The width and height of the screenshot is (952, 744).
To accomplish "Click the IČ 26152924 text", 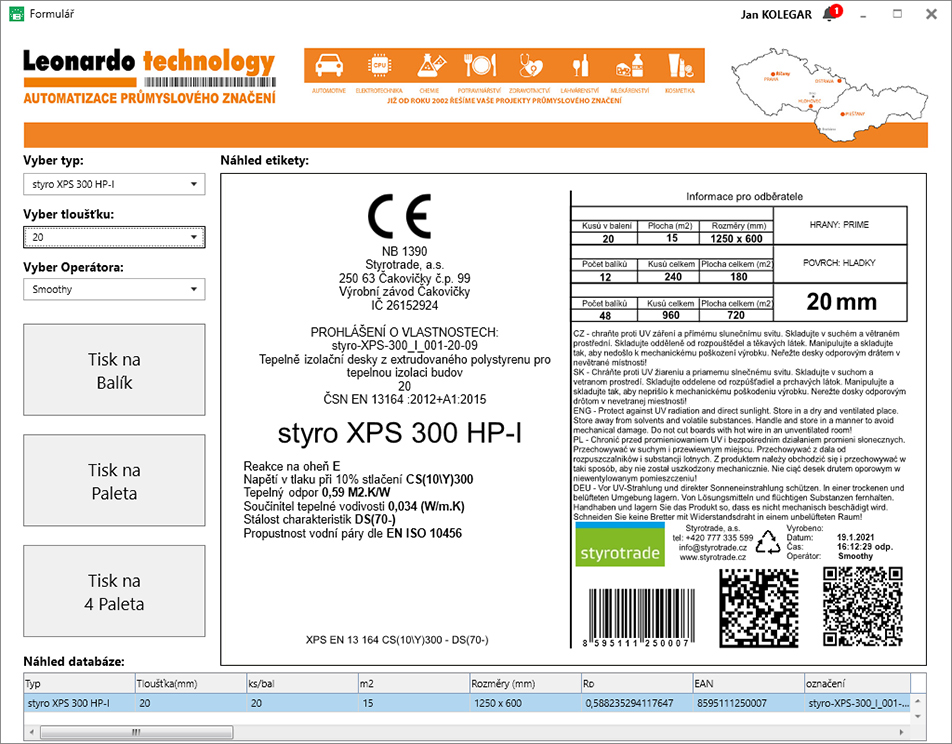I will tap(404, 305).
